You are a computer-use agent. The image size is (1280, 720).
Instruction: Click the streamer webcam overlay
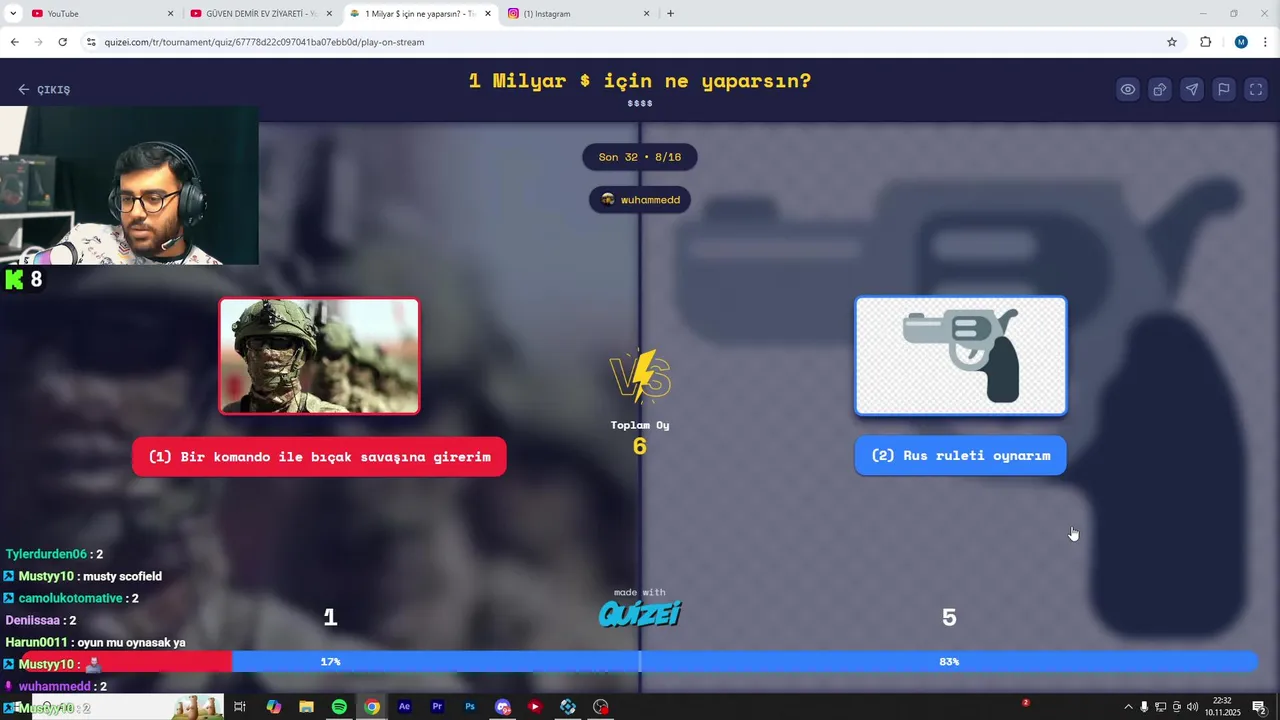tap(129, 185)
